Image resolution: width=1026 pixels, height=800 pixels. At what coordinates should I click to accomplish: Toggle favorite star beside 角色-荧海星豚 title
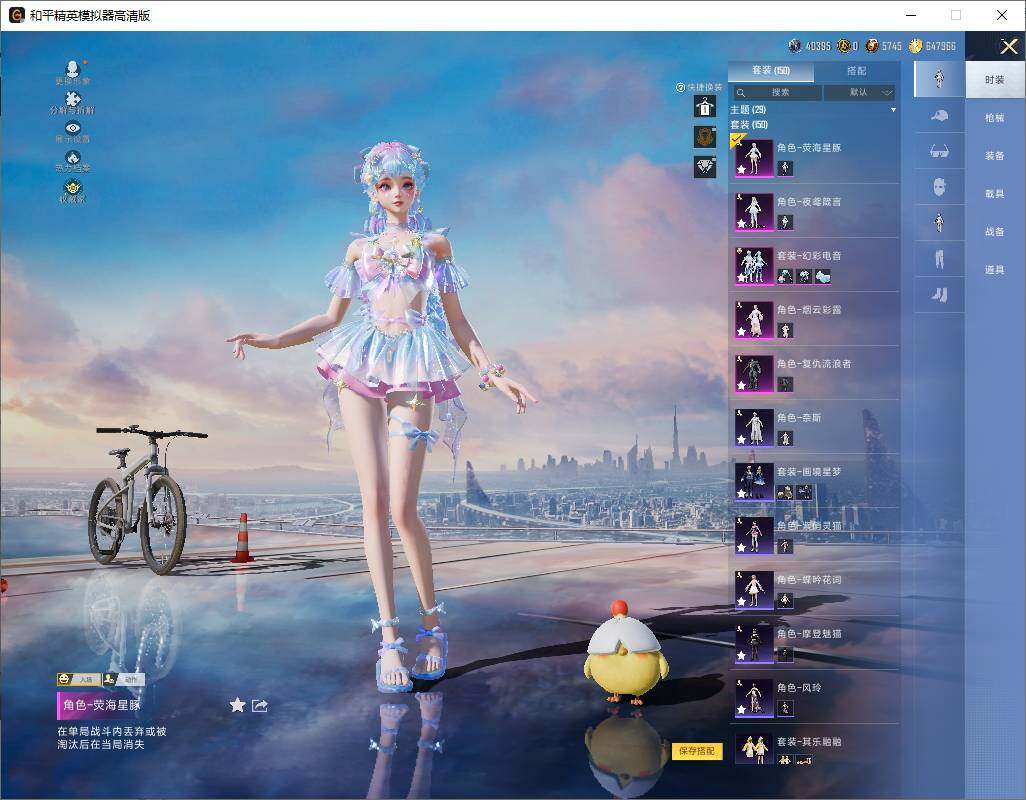tap(238, 705)
